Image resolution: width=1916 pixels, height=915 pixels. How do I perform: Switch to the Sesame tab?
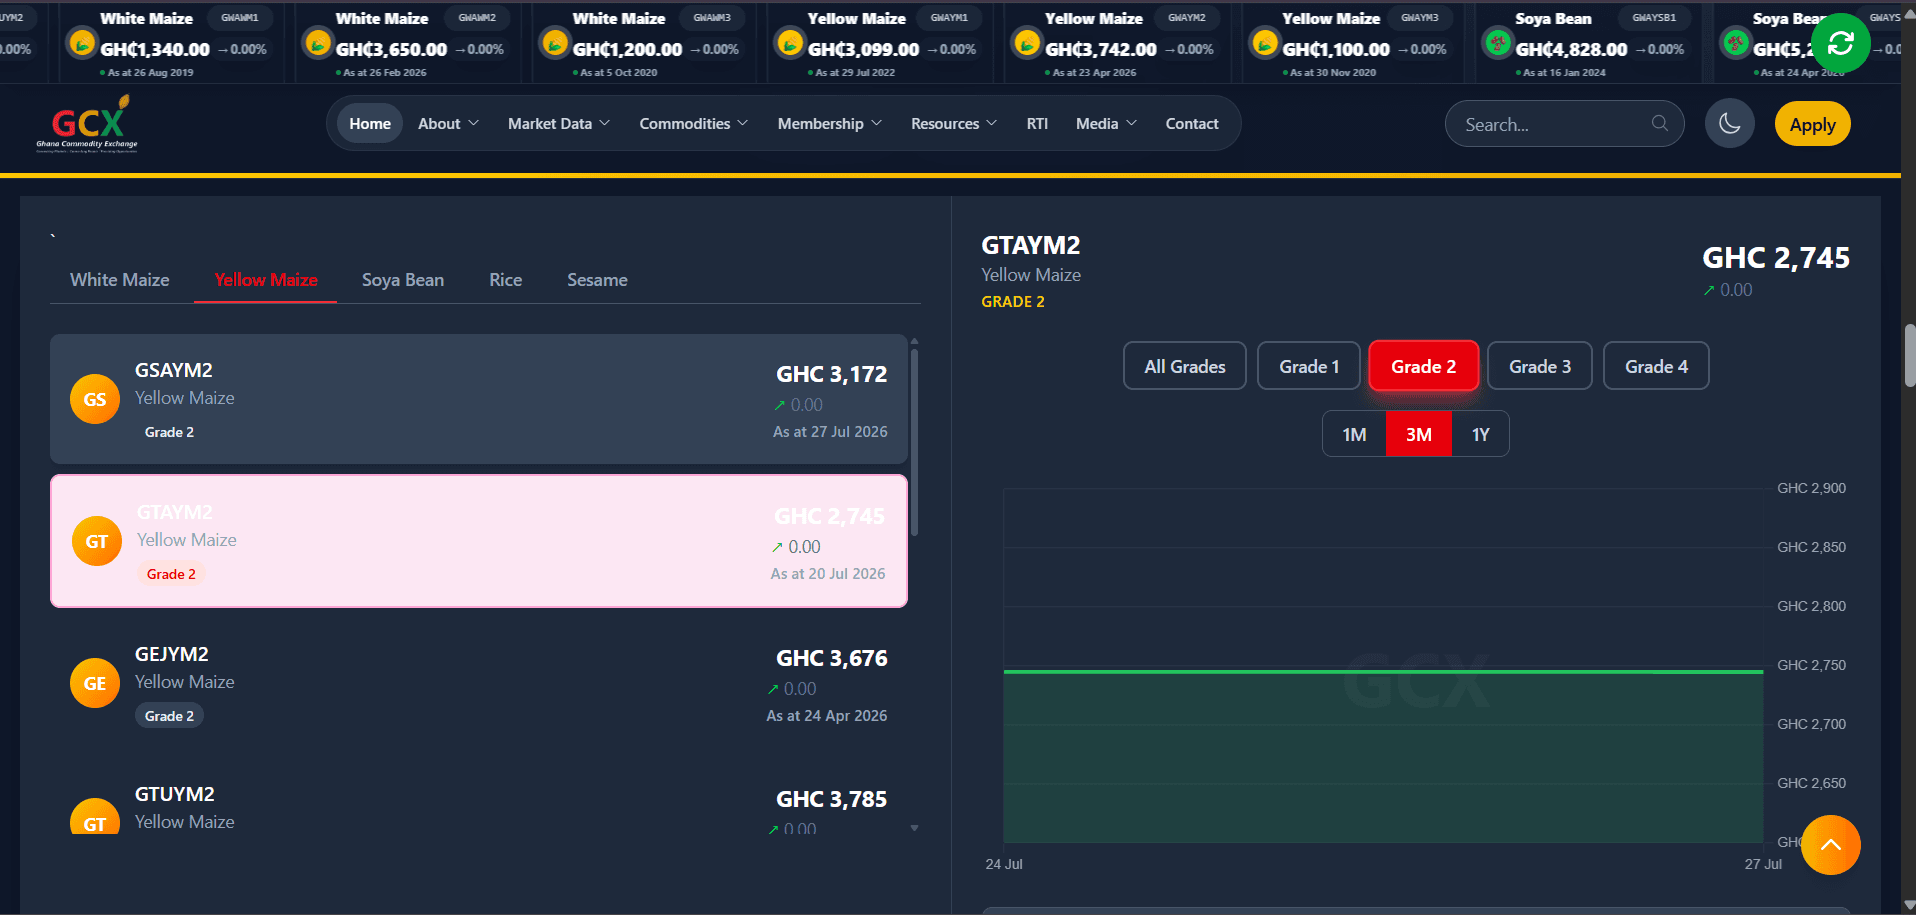coord(597,280)
